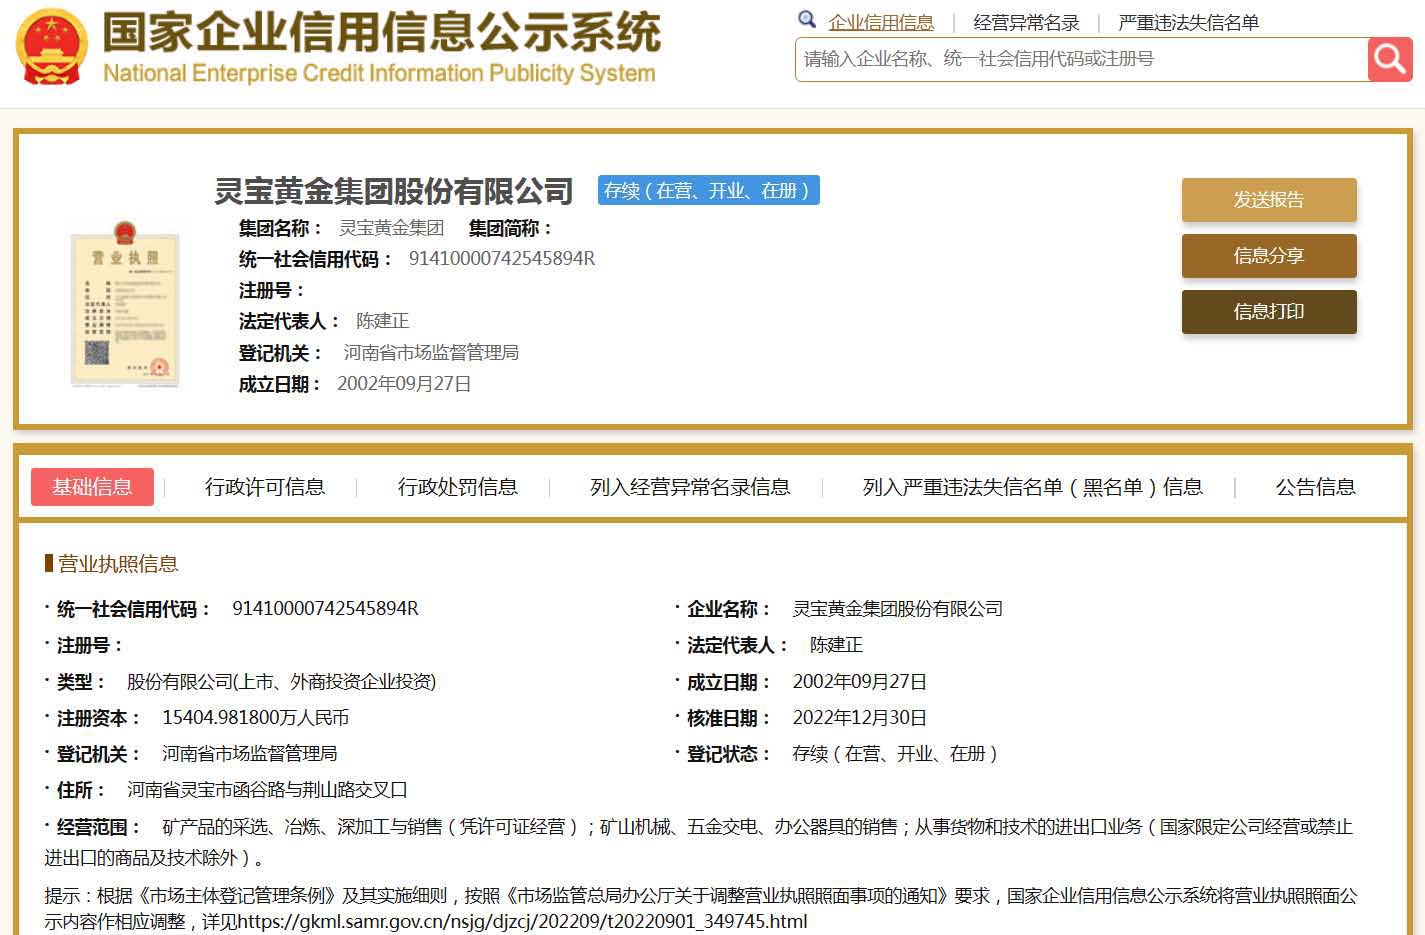
Task: Select the 企业信用信息 search category
Action: [x=880, y=22]
